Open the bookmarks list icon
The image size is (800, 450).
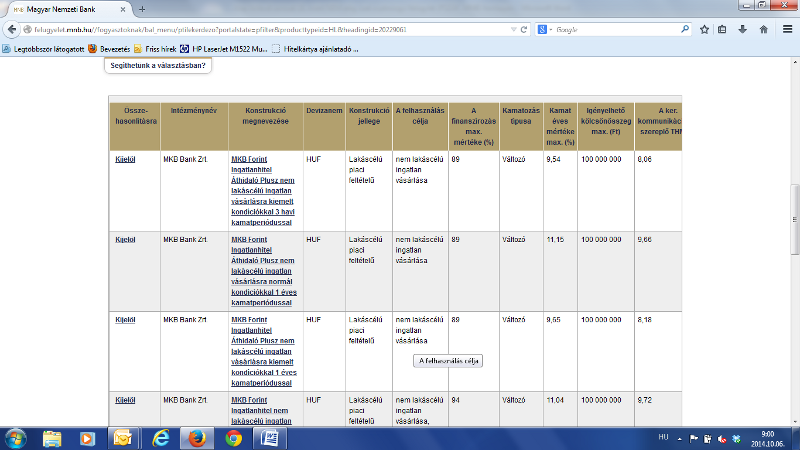click(x=722, y=30)
